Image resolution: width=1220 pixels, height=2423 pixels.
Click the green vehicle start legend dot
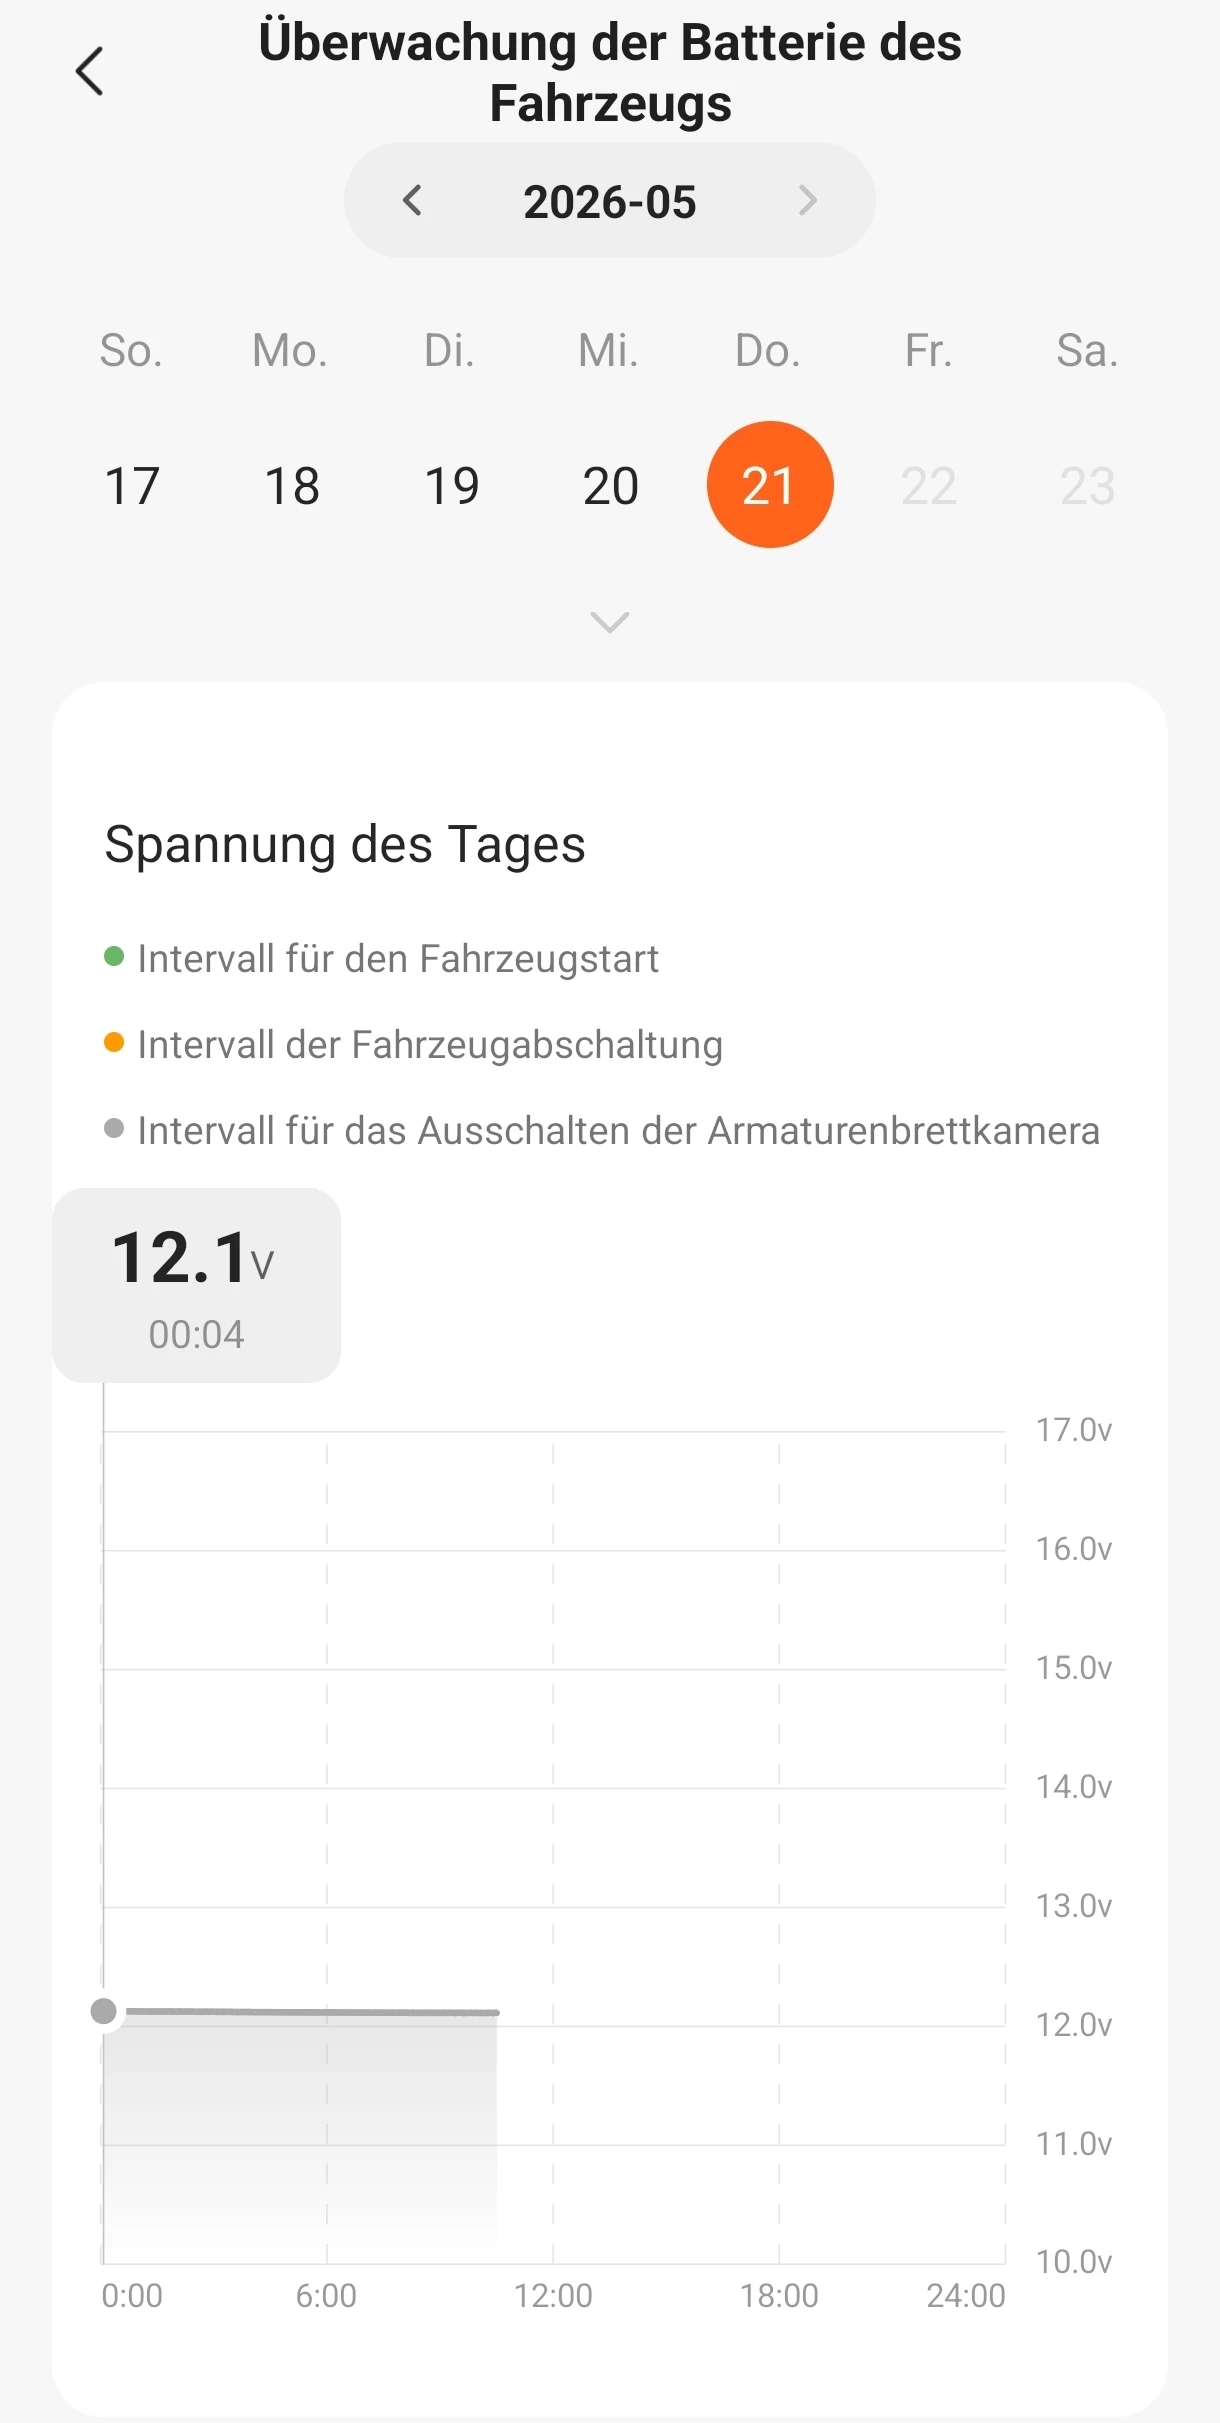click(114, 957)
